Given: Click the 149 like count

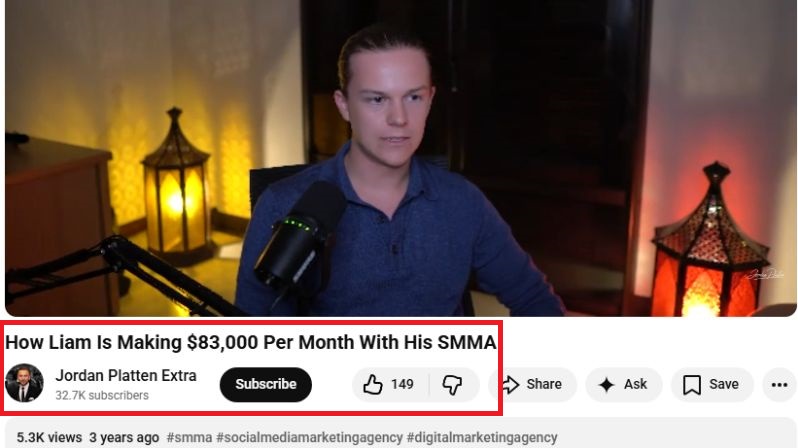Looking at the screenshot, I should point(402,384).
